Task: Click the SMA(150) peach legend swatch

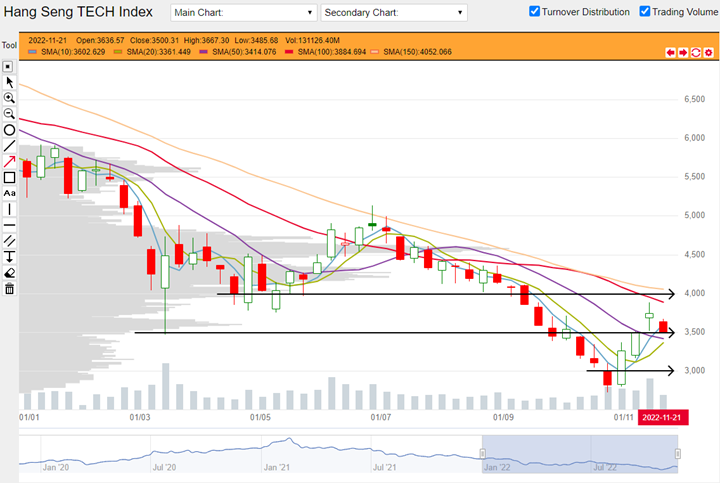Action: pos(375,52)
